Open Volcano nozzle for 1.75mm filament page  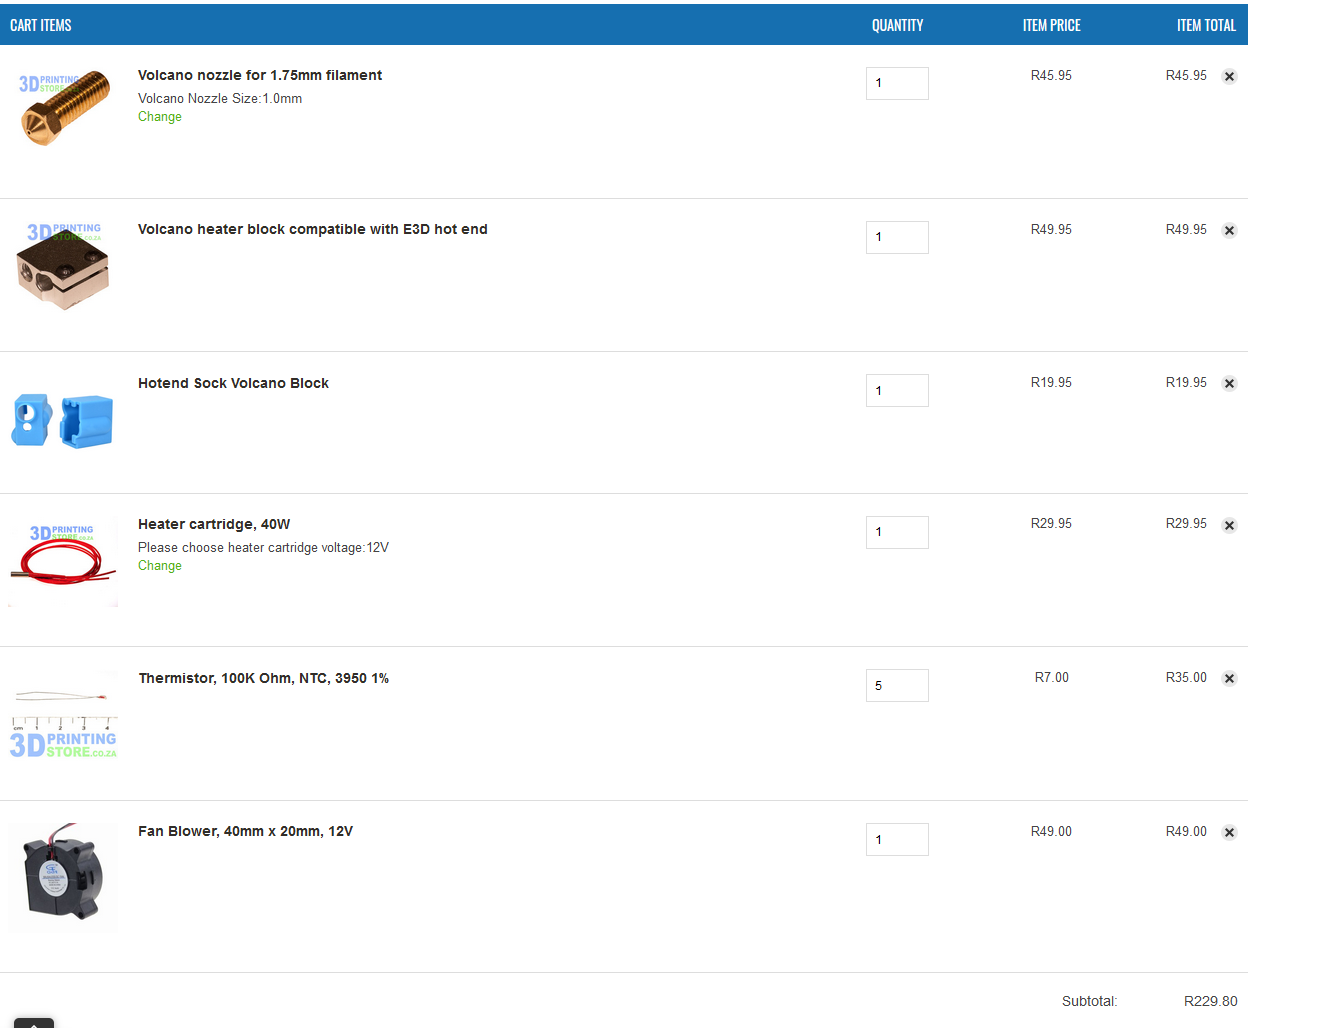click(x=260, y=75)
